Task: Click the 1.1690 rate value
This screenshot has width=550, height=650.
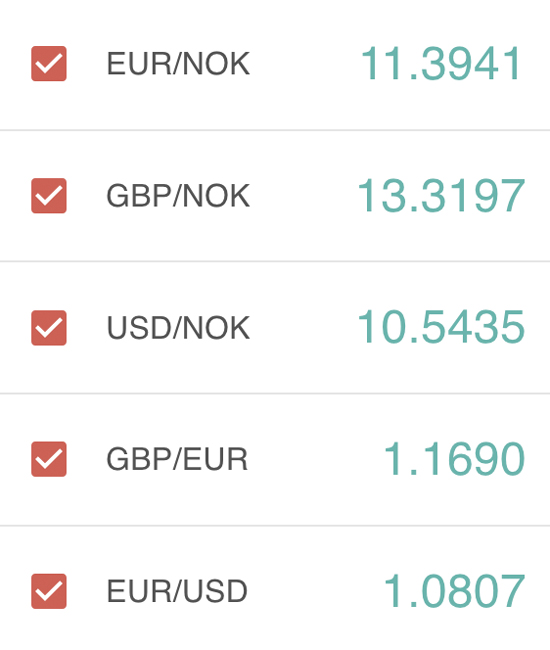Action: 454,459
